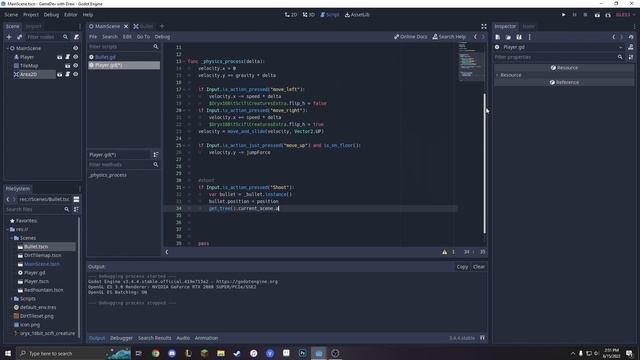
Task: Switch to the Debugger bottom tab
Action: point(121,338)
